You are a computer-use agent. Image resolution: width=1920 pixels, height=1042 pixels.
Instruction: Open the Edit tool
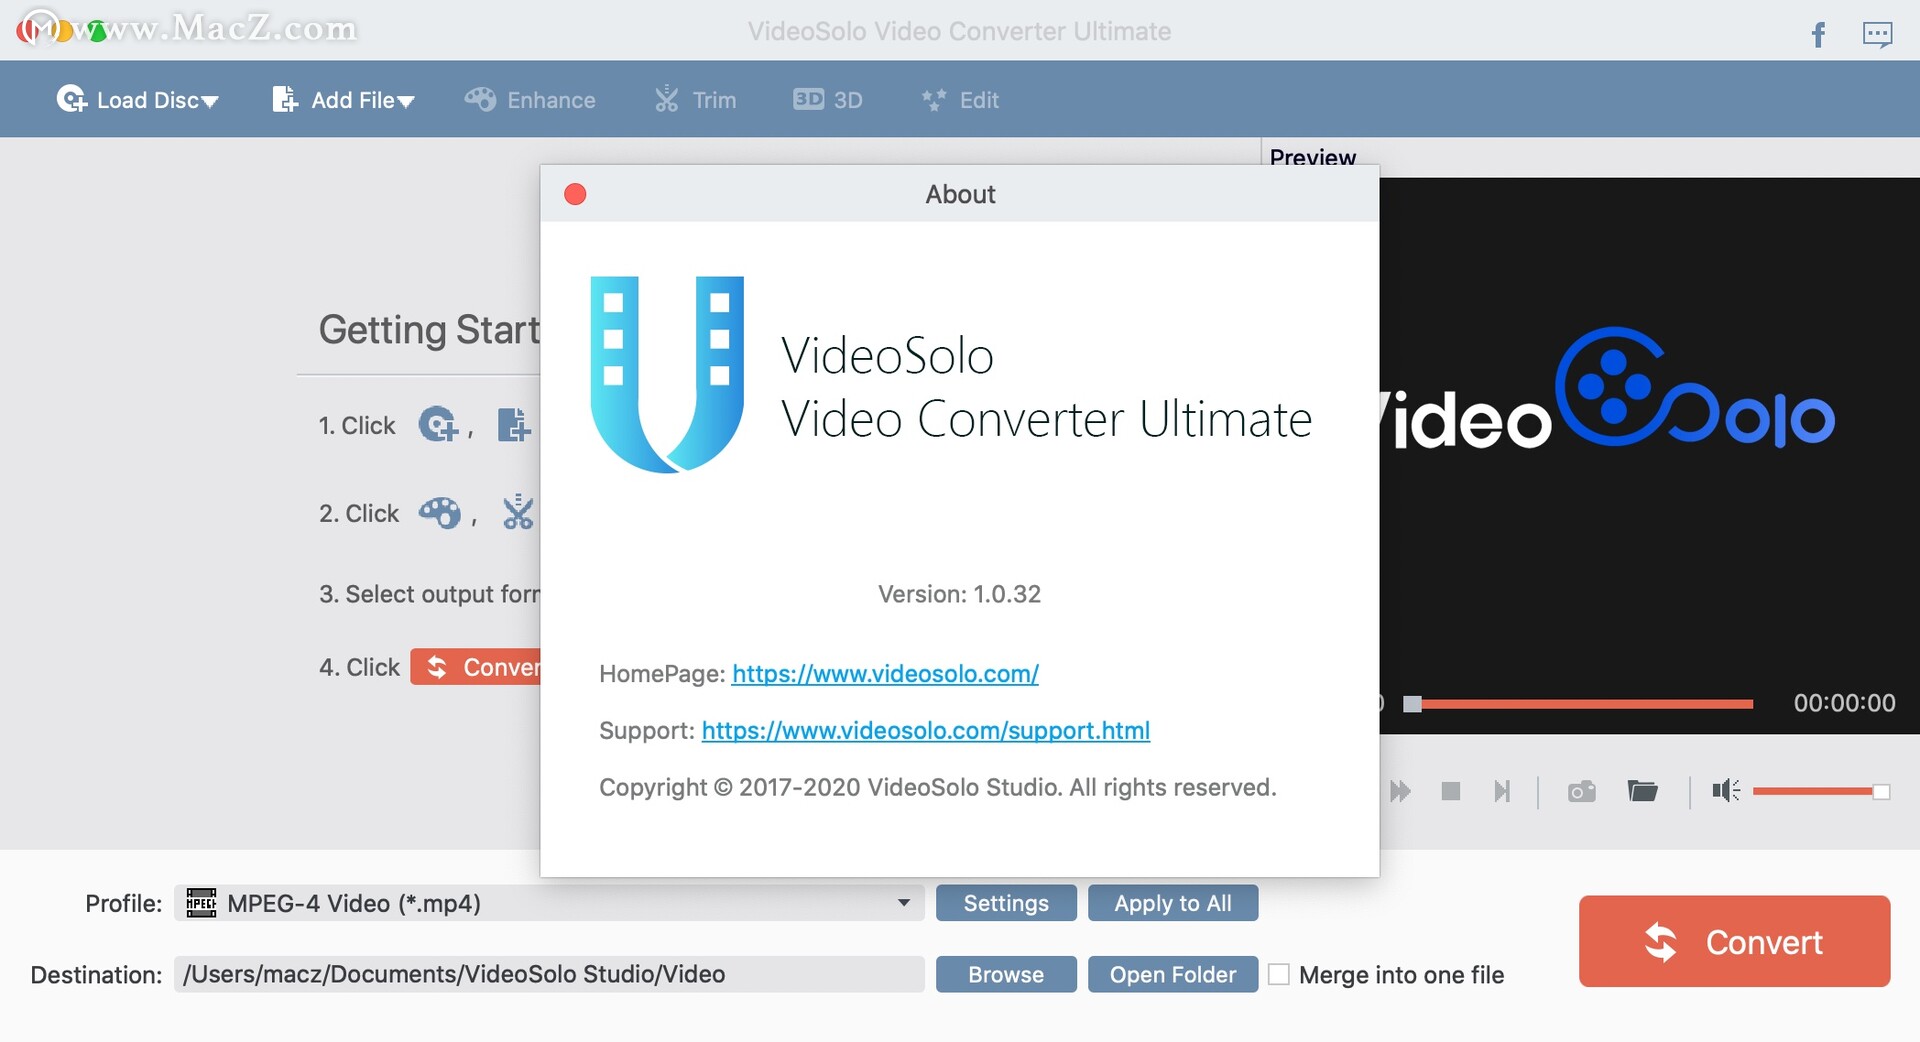click(960, 100)
